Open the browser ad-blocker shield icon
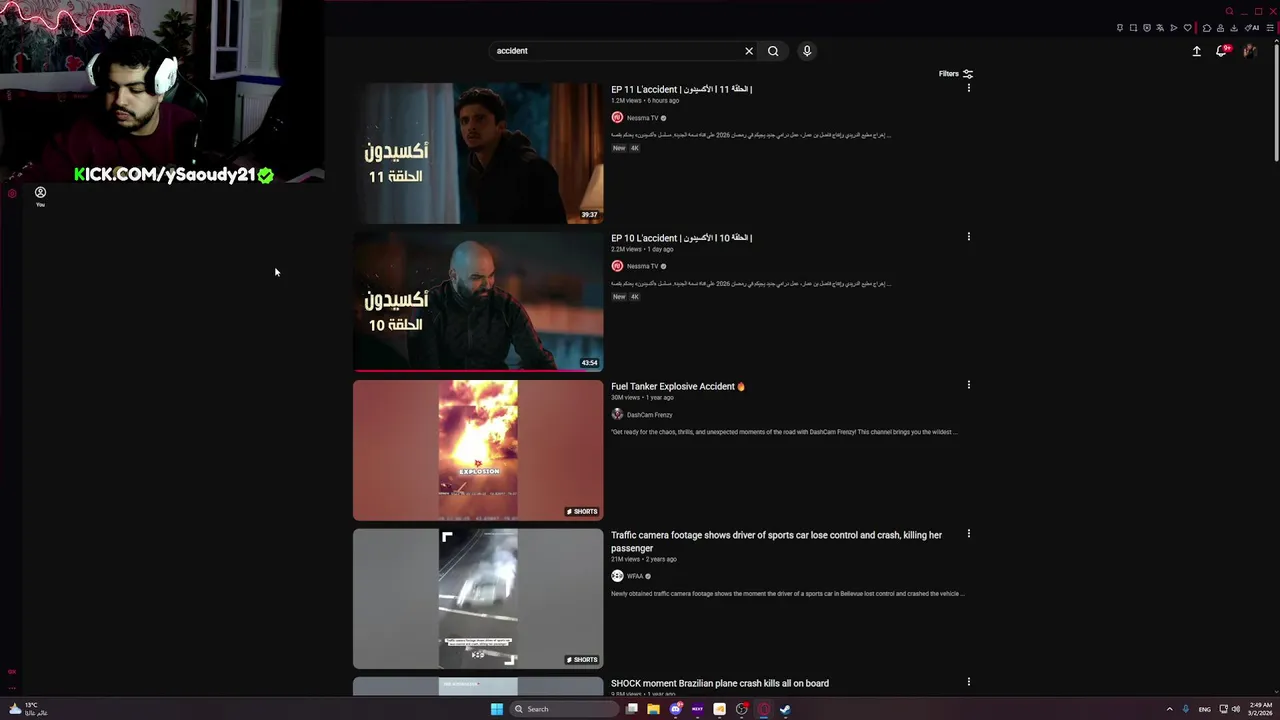 1147,28
